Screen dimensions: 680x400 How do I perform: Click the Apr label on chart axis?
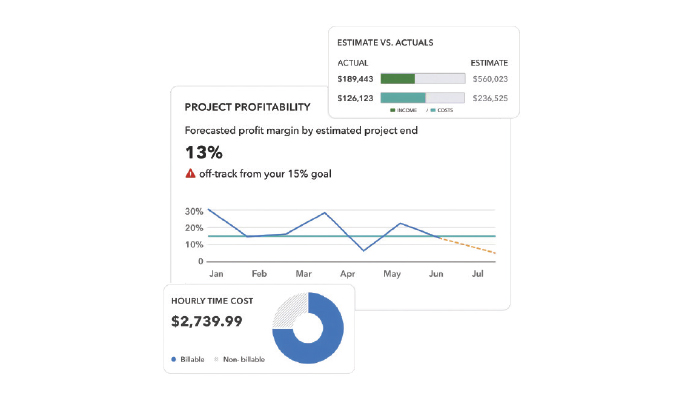(x=348, y=273)
